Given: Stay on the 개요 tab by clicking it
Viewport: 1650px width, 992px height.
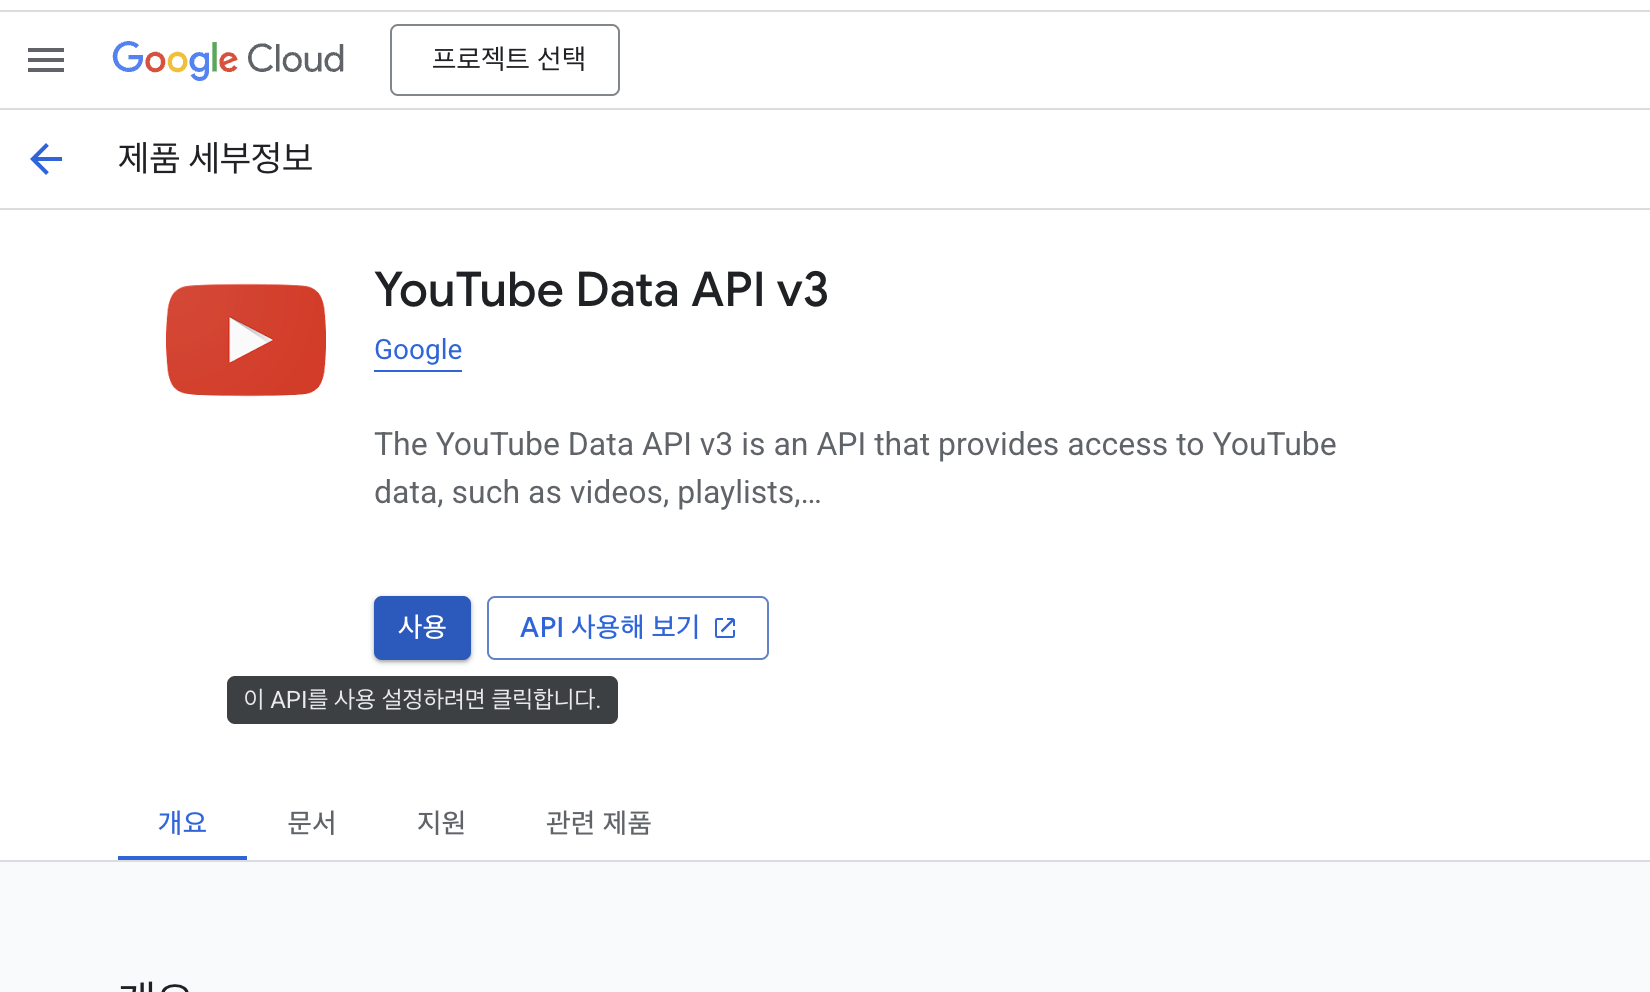Looking at the screenshot, I should 182,822.
